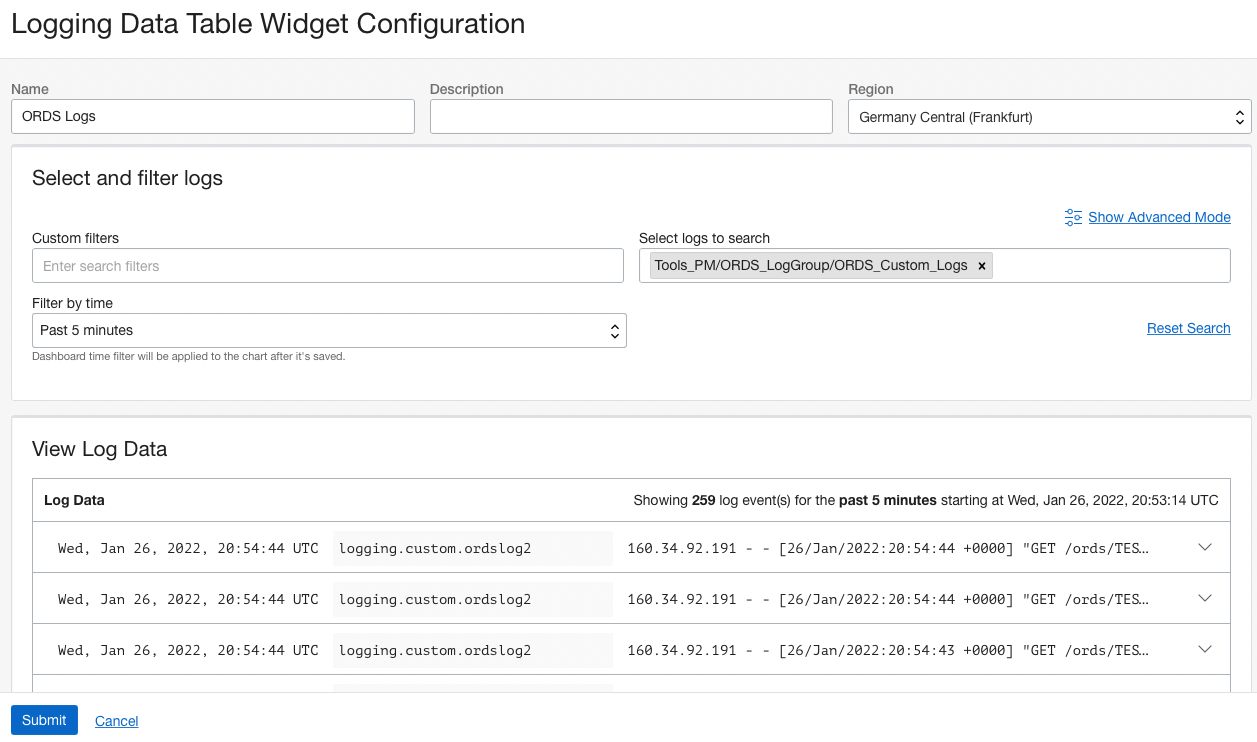Expand the third log row chevron
Screen dimensions: 1257x742
(1204, 650)
